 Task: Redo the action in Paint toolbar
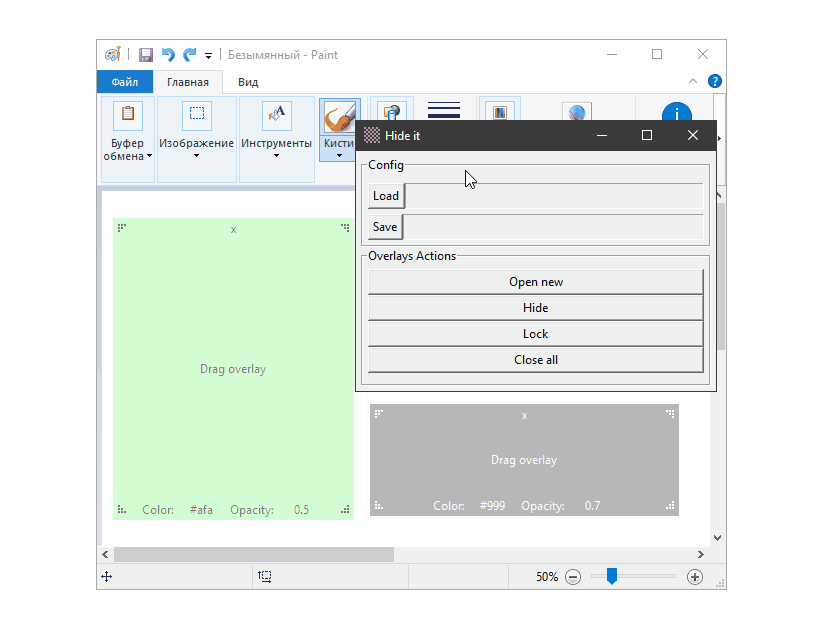coord(190,54)
